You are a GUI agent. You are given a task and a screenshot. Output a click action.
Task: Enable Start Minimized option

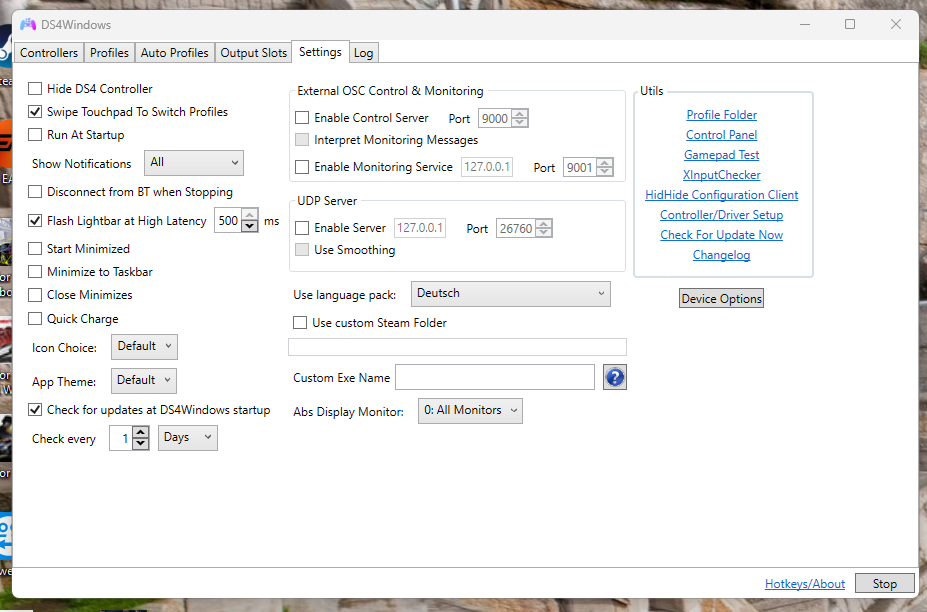click(35, 248)
